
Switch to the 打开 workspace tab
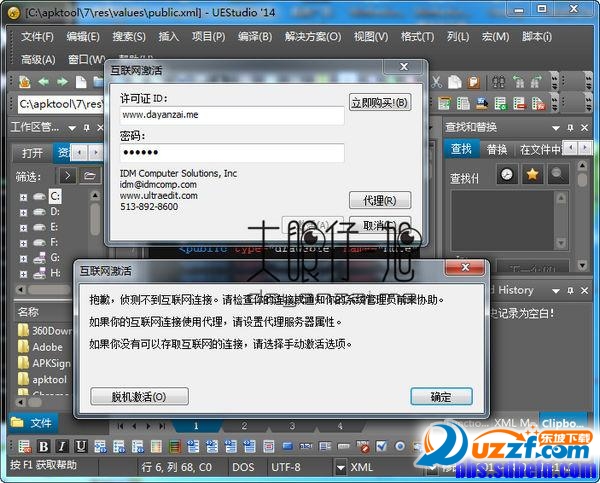[x=33, y=153]
